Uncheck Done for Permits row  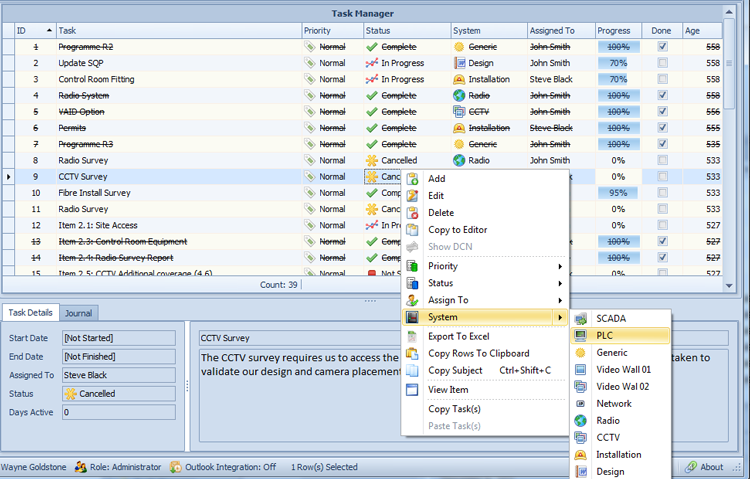(x=662, y=128)
